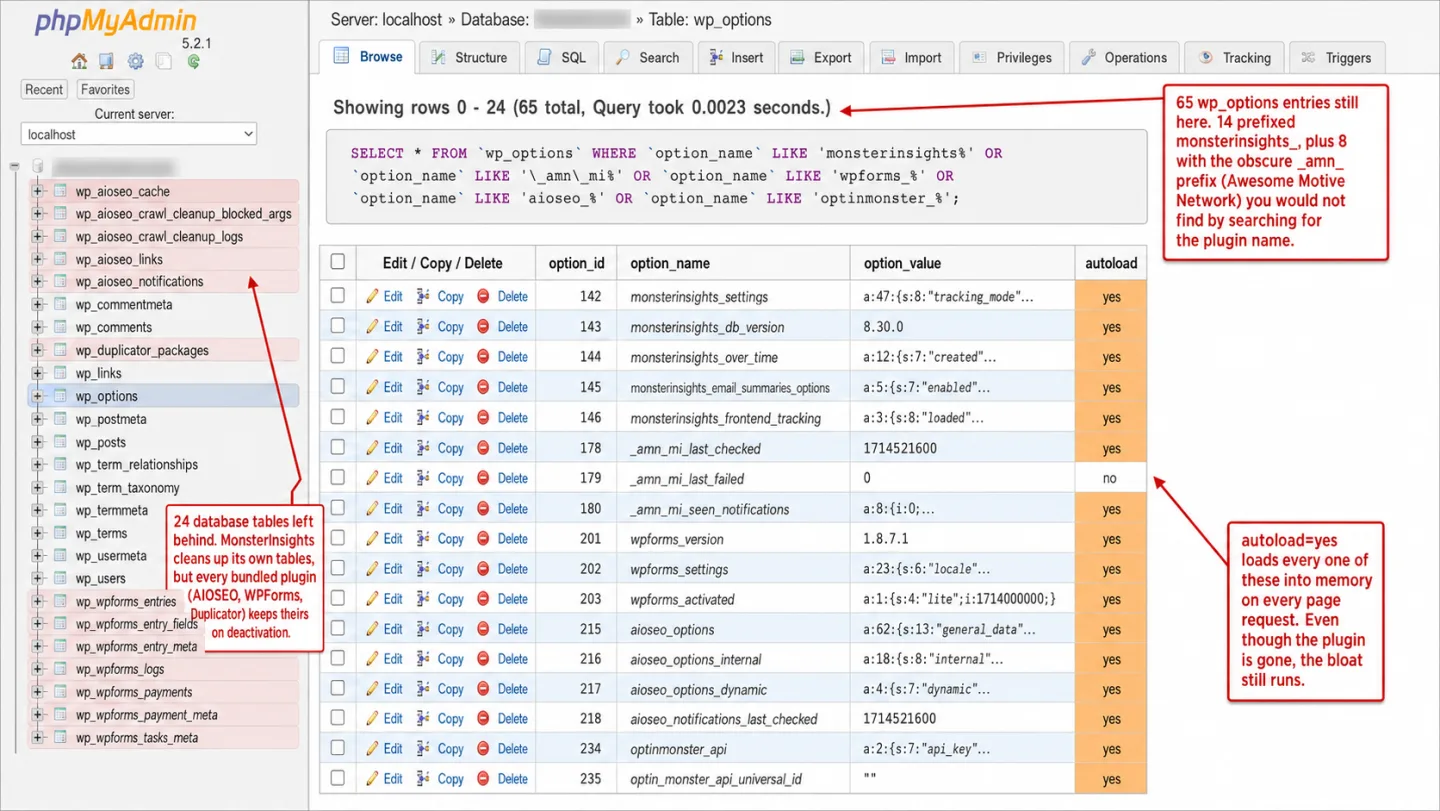
Task: Click red Delete icon for wpforms_activated row
Action: click(483, 599)
